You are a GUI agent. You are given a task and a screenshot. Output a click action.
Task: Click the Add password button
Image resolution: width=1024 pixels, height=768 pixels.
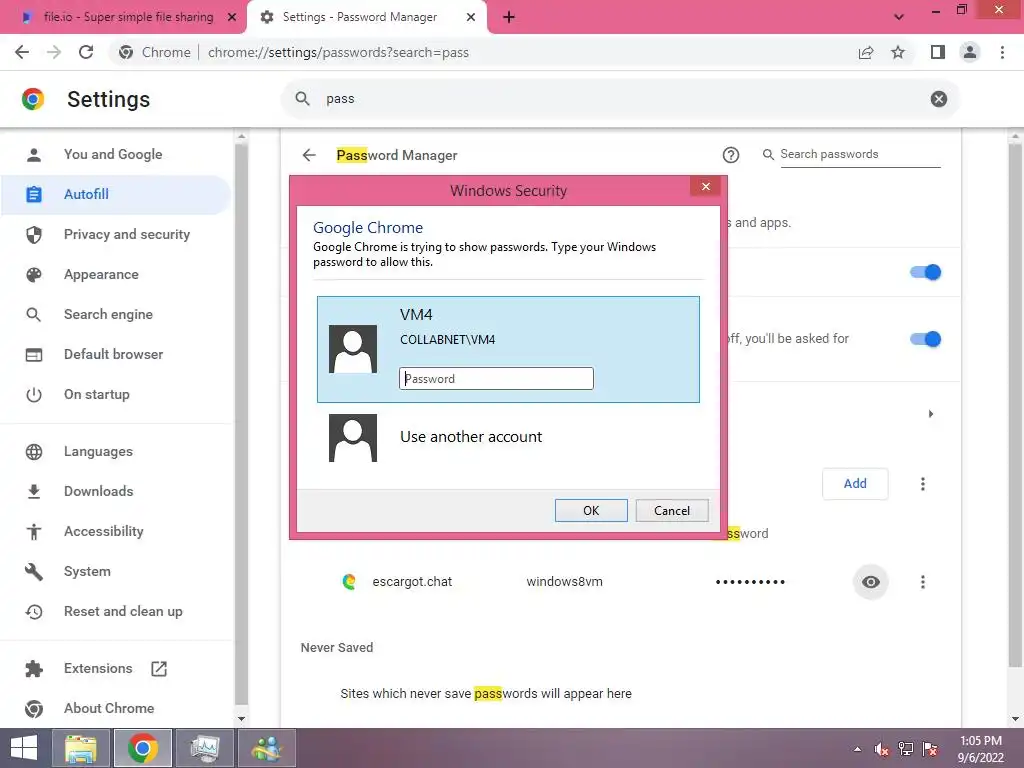click(x=855, y=484)
